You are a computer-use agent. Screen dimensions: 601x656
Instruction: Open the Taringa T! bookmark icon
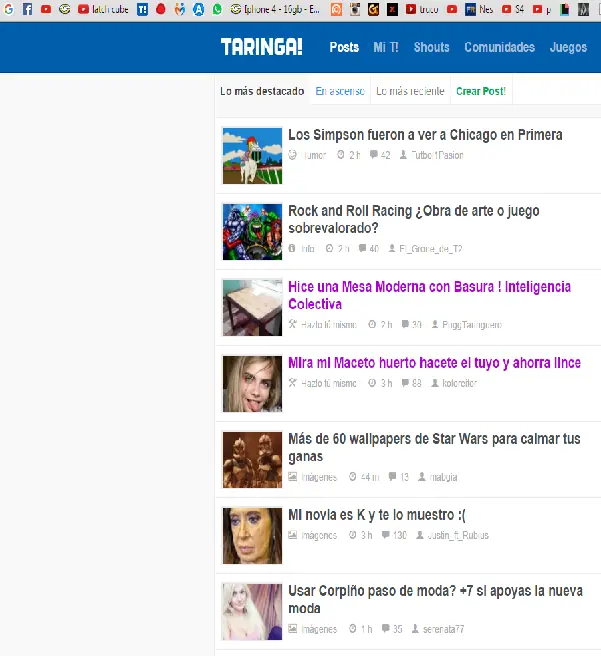pos(142,9)
